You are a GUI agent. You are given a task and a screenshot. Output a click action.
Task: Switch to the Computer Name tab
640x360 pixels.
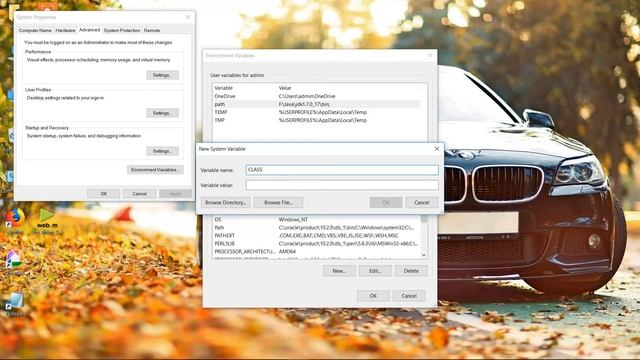tap(35, 30)
